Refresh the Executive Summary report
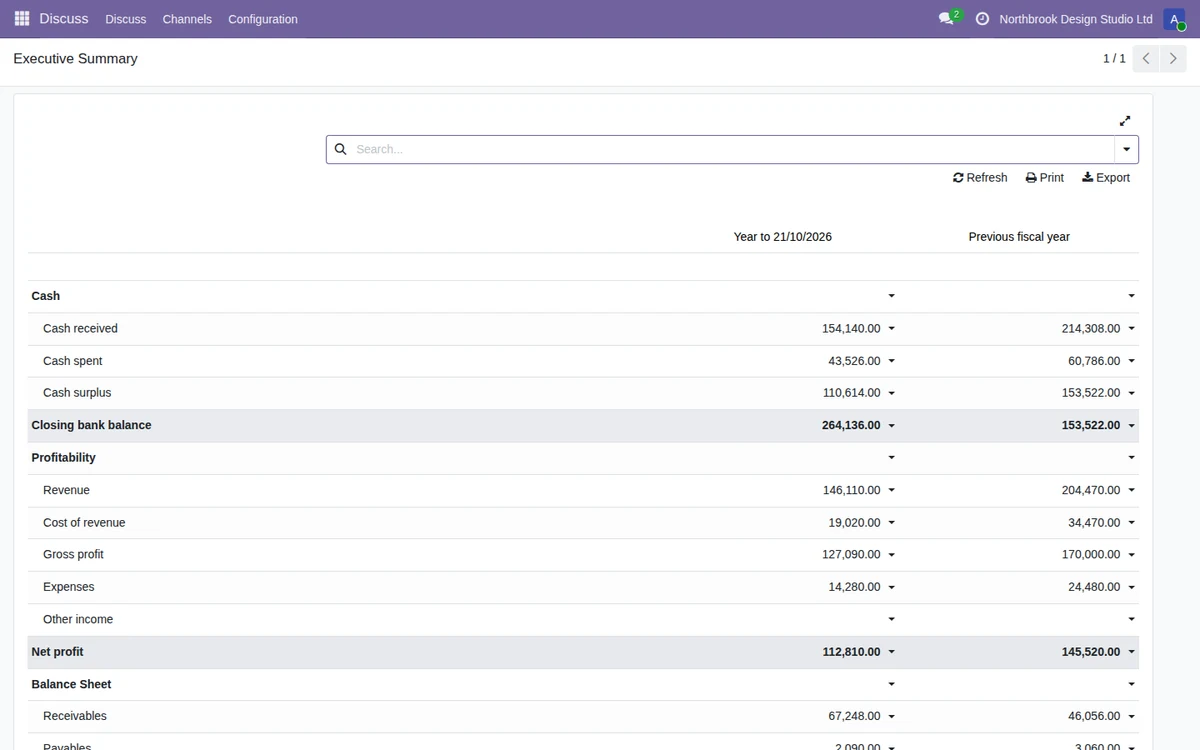 [x=980, y=178]
